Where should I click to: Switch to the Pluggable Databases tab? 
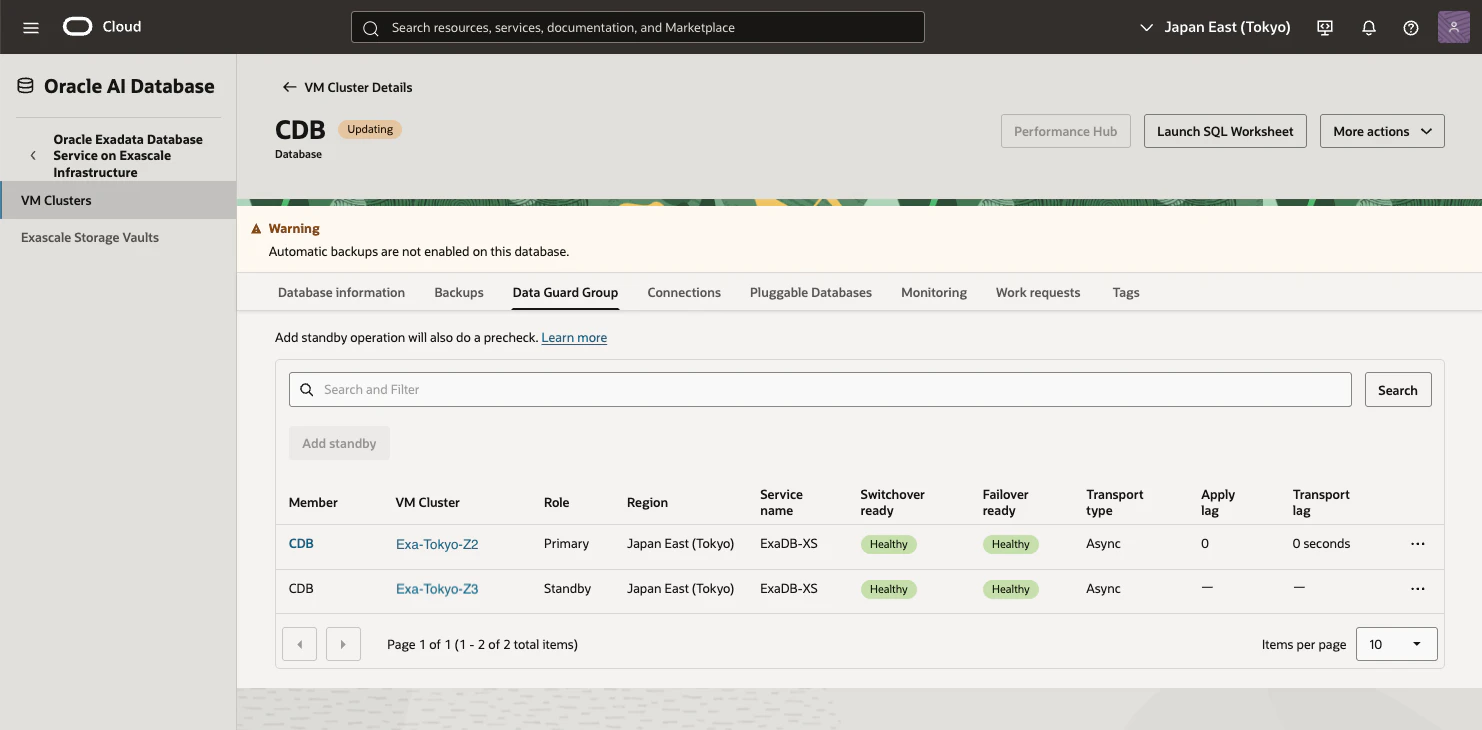point(811,293)
